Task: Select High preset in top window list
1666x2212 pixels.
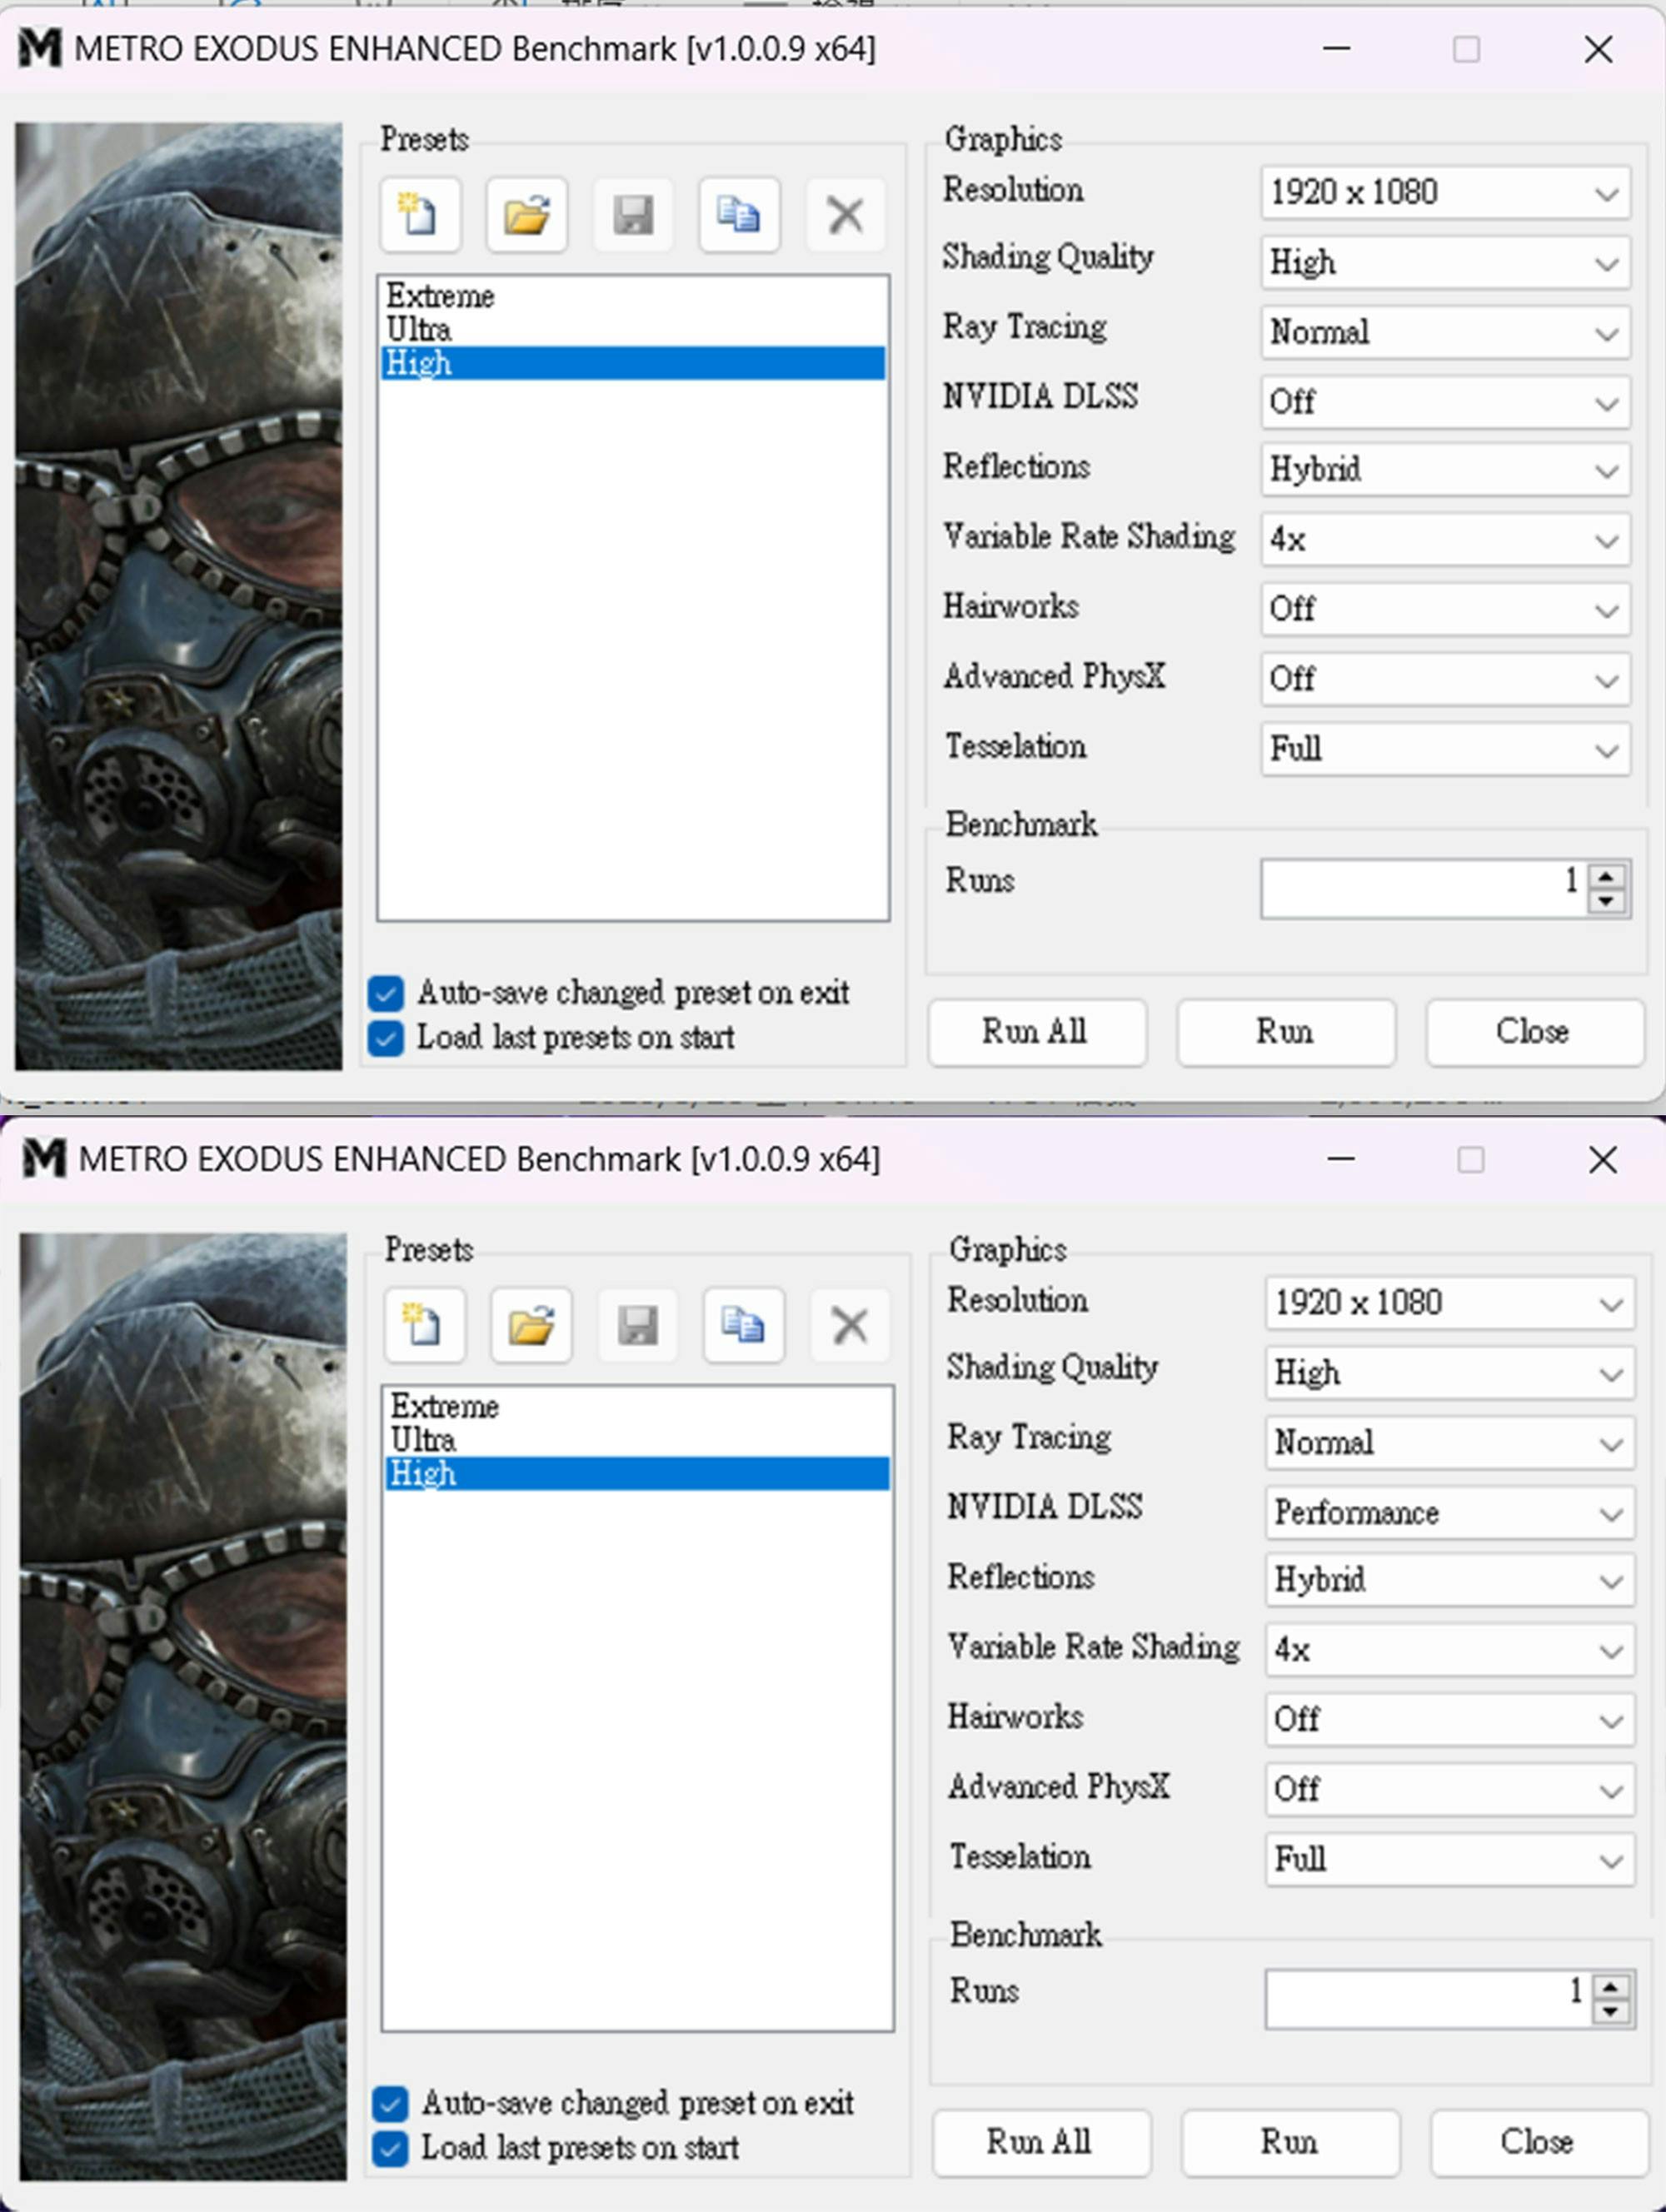Action: tap(633, 363)
